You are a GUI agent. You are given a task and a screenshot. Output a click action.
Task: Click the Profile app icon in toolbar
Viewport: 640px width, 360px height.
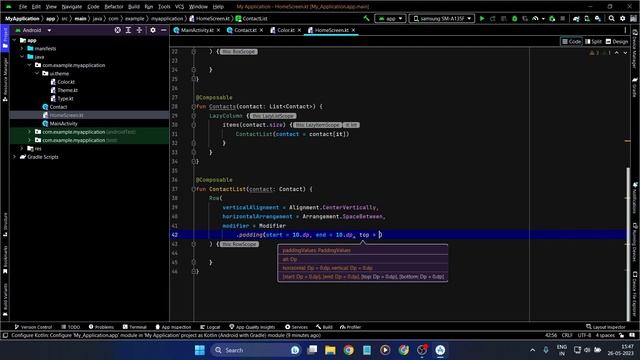coord(535,18)
